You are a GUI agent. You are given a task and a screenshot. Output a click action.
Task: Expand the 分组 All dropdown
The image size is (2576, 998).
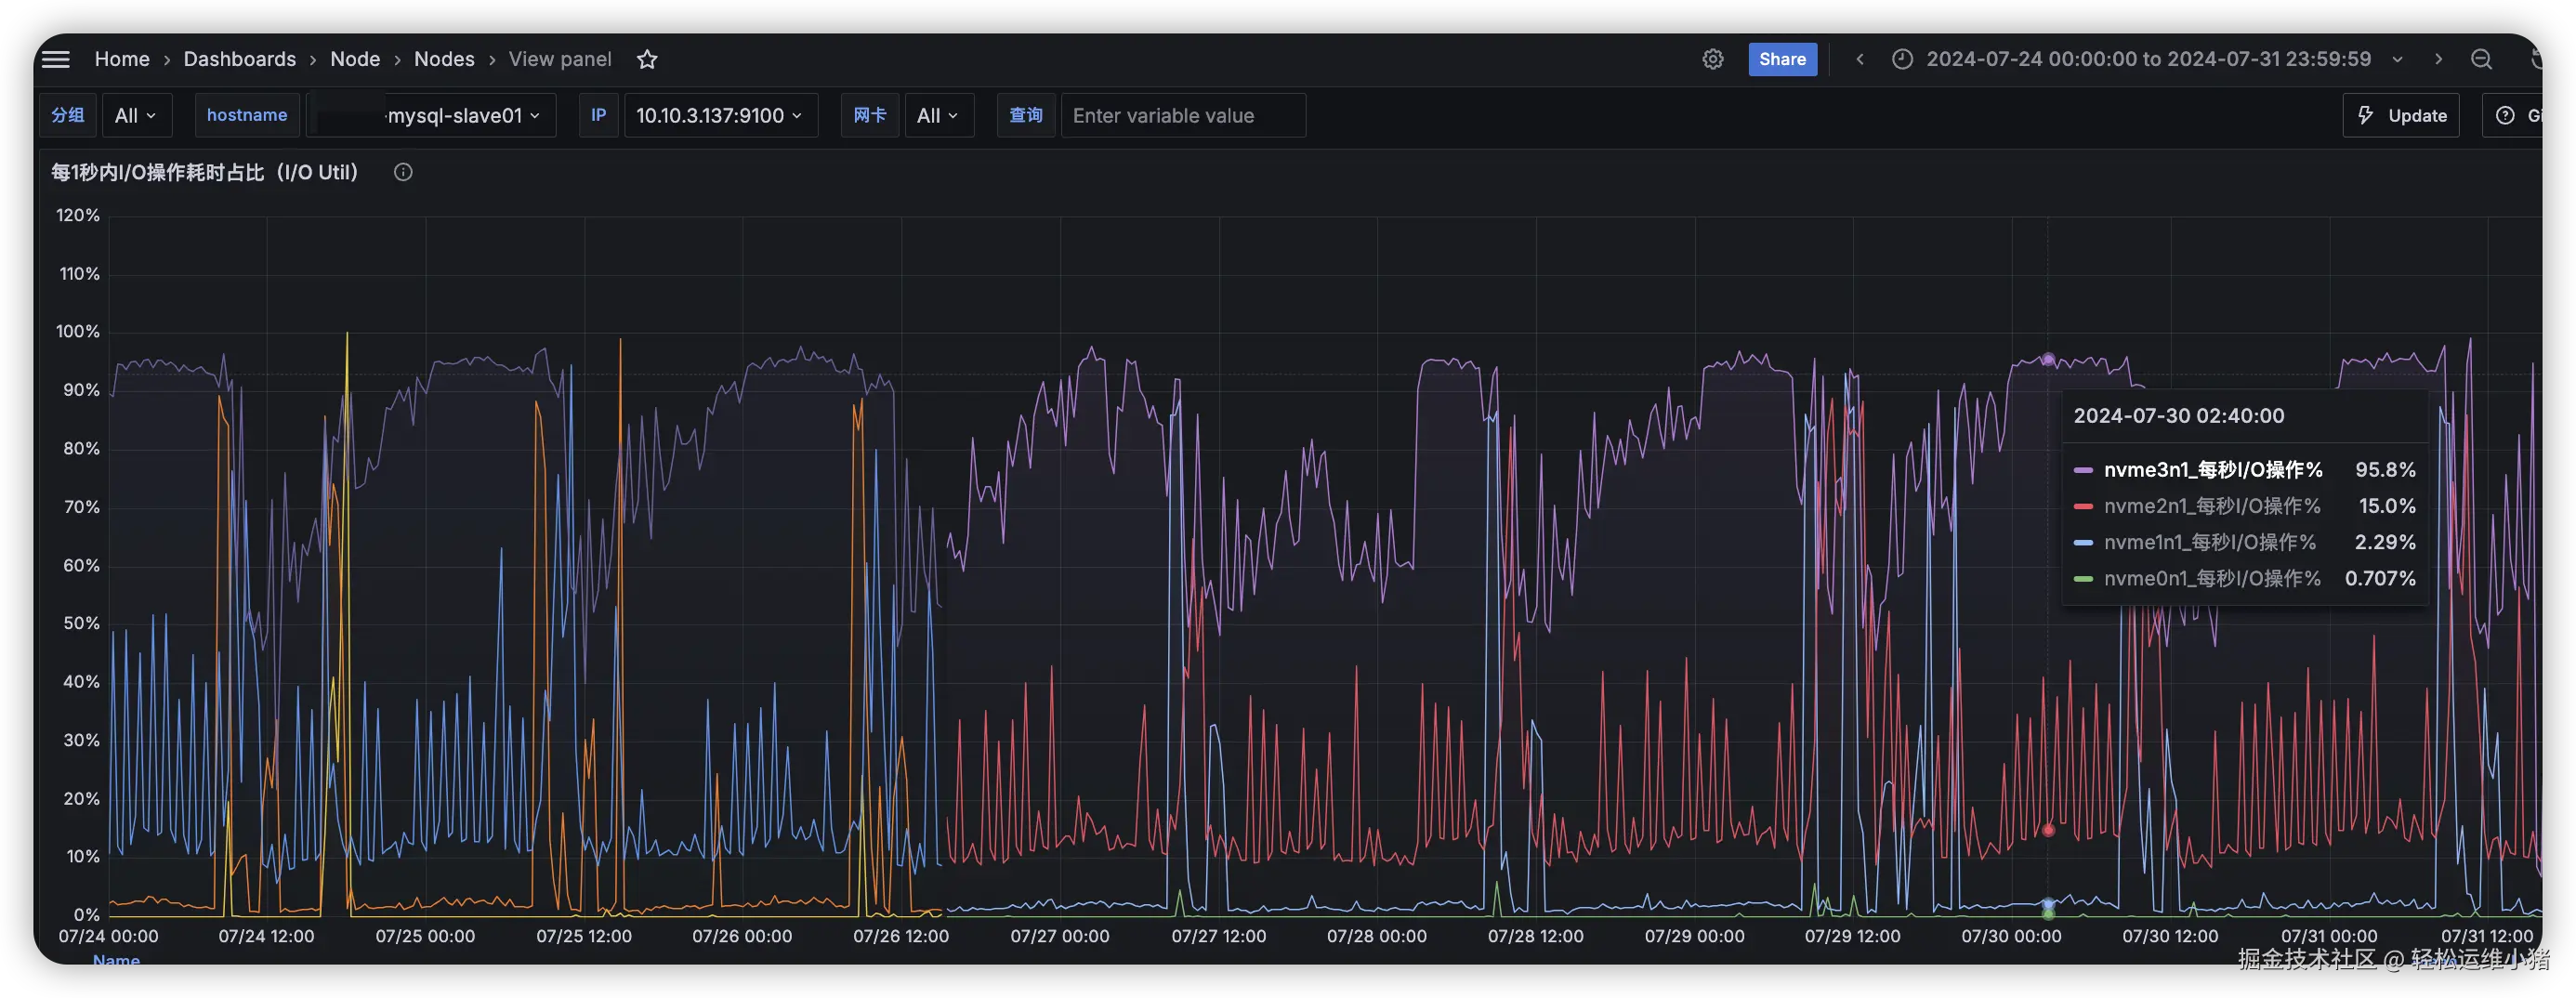[x=136, y=115]
